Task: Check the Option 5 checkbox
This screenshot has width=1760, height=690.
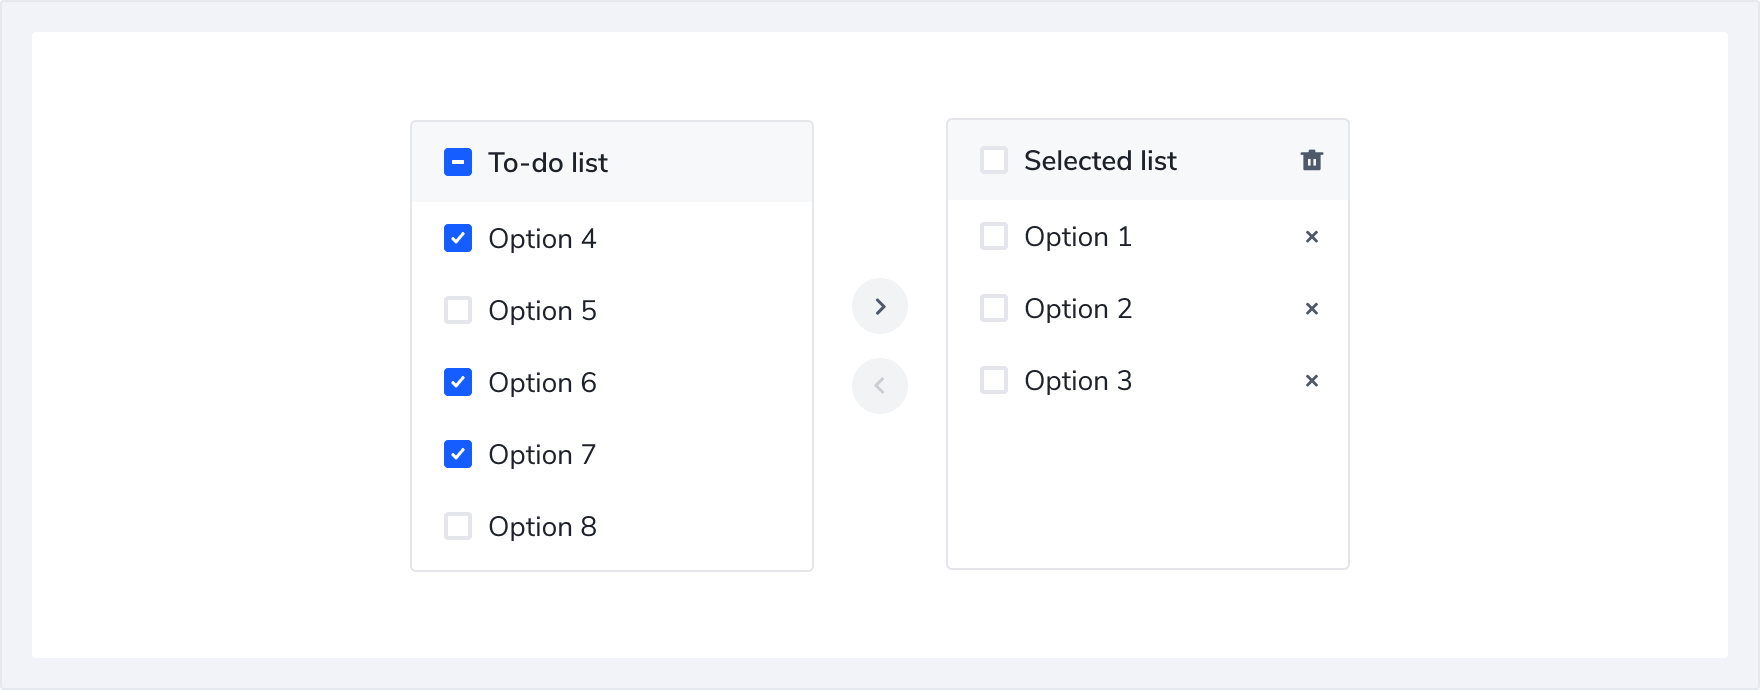Action: (x=458, y=310)
